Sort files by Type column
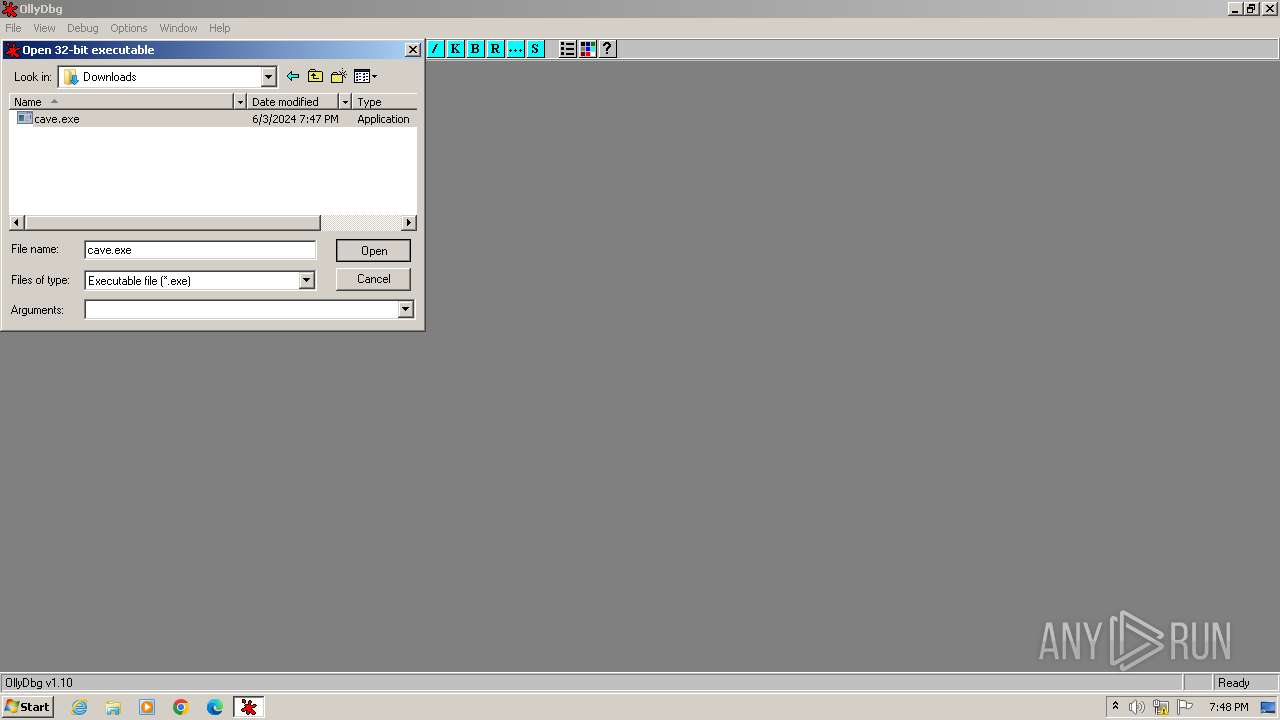Screen dimensions: 1280x720 pyautogui.click(x=385, y=102)
